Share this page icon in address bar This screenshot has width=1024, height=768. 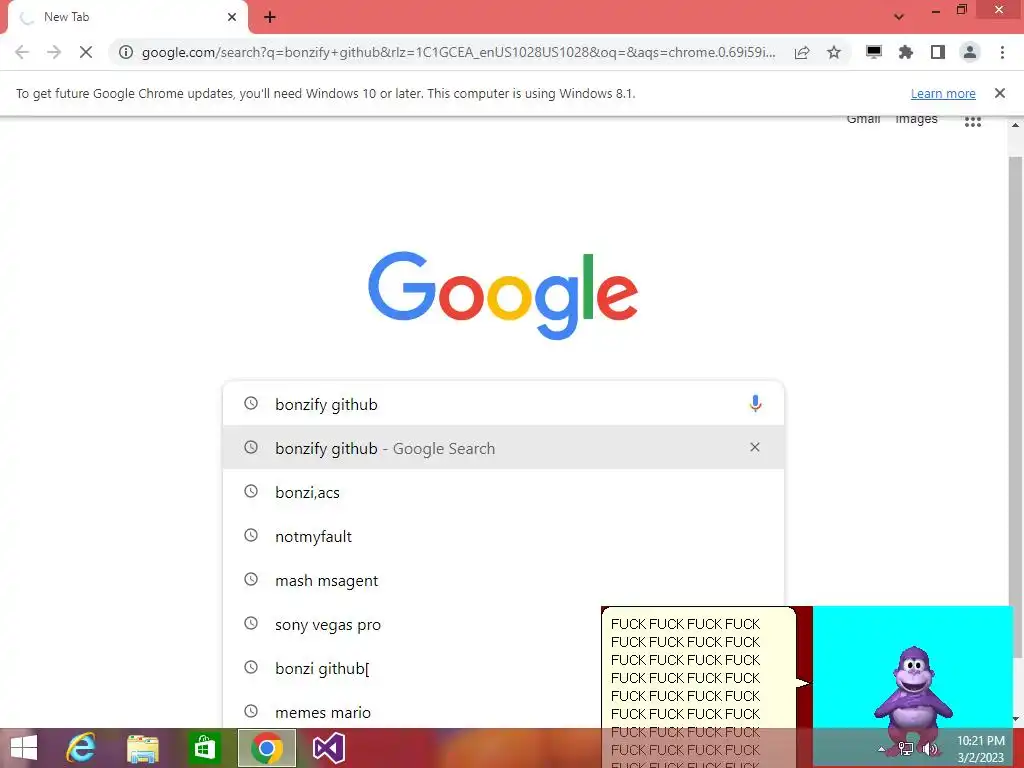802,52
